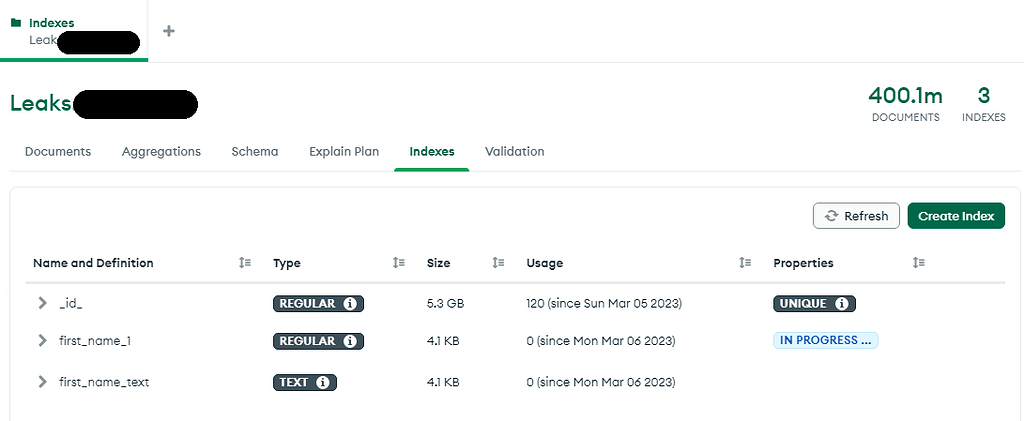Image resolution: width=1024 pixels, height=421 pixels.
Task: Go to the Explain Plan tab
Action: click(x=344, y=152)
